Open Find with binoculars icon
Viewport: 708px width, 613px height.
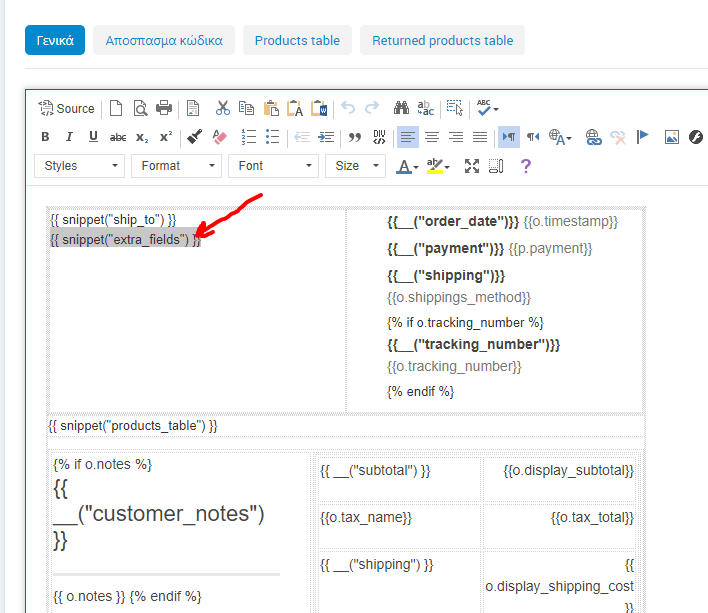click(401, 109)
